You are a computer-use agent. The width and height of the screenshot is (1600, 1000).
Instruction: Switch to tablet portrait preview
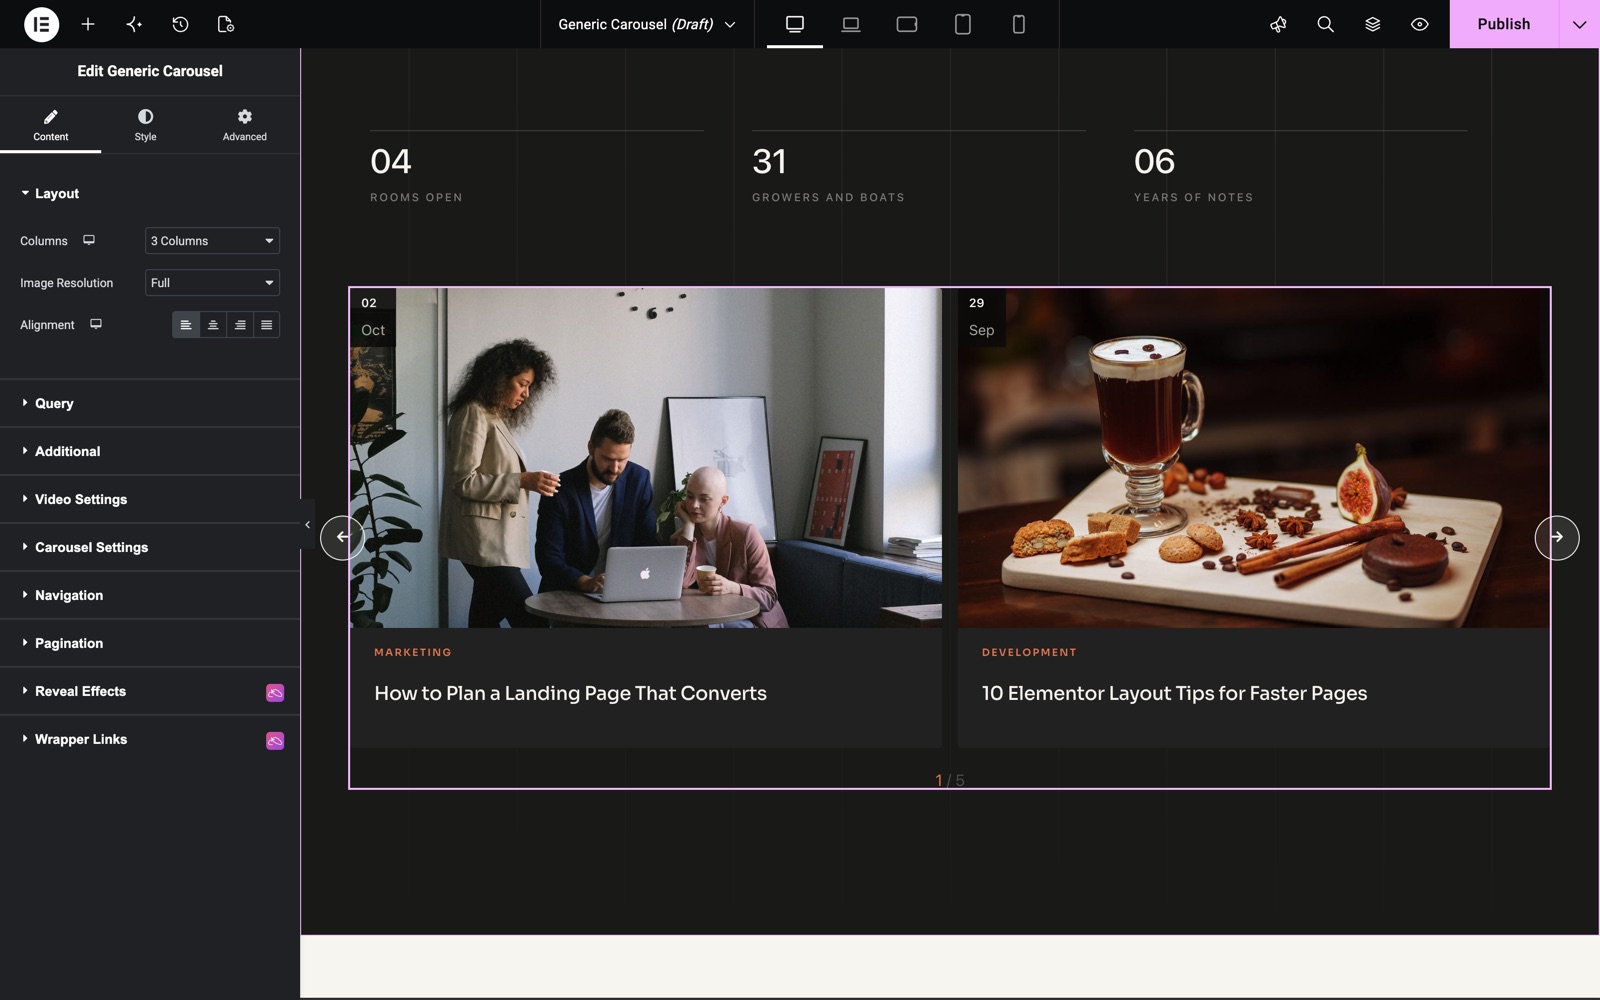[963, 24]
